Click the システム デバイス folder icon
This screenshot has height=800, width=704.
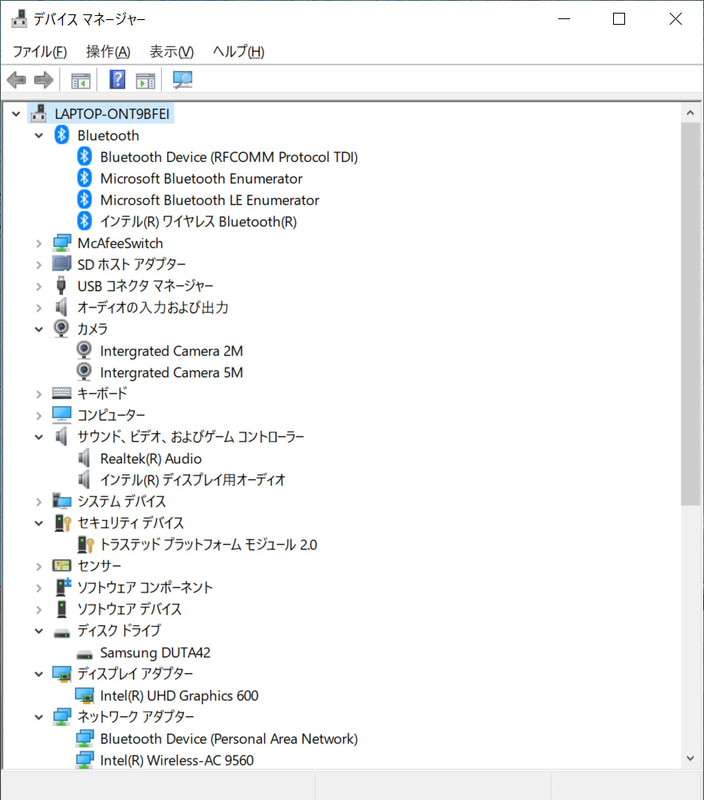(62, 501)
